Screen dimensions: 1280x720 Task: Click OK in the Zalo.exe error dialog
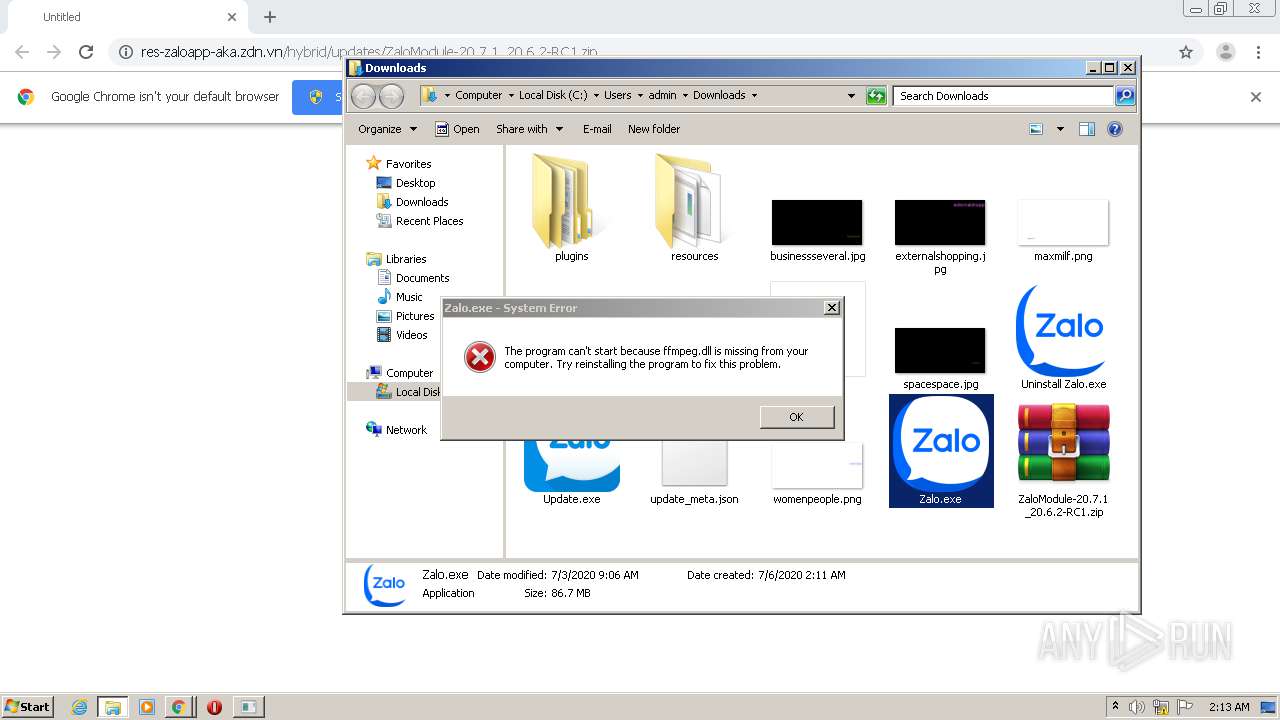click(796, 417)
